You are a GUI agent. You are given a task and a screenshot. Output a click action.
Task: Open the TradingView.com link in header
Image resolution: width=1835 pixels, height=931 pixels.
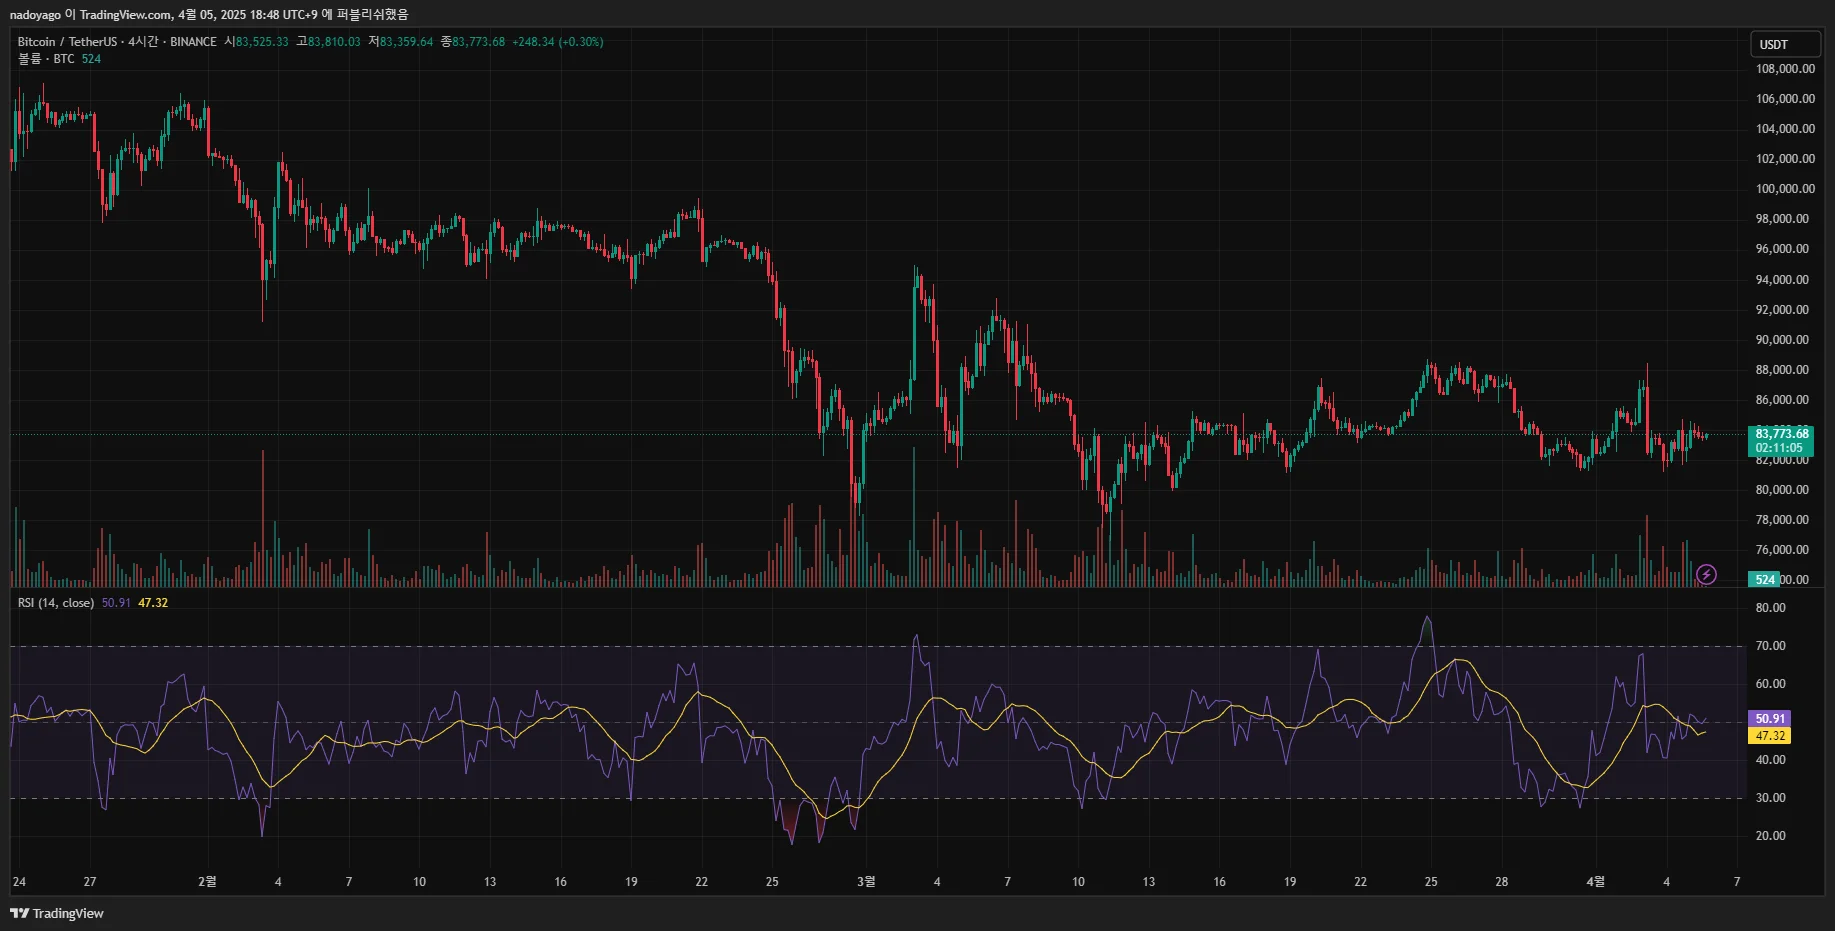click(125, 14)
